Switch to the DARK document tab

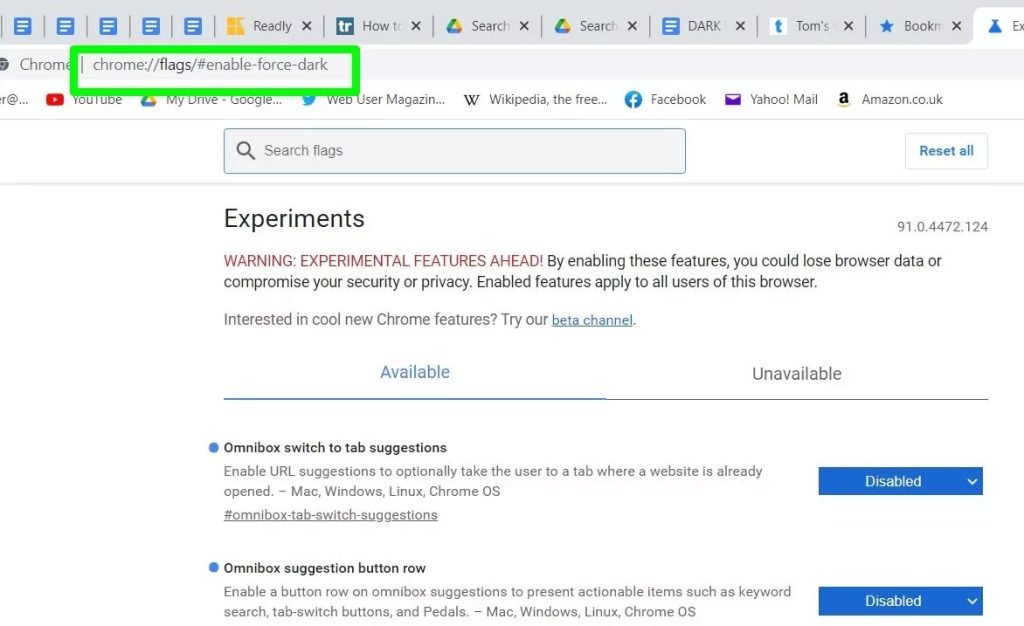click(x=702, y=26)
